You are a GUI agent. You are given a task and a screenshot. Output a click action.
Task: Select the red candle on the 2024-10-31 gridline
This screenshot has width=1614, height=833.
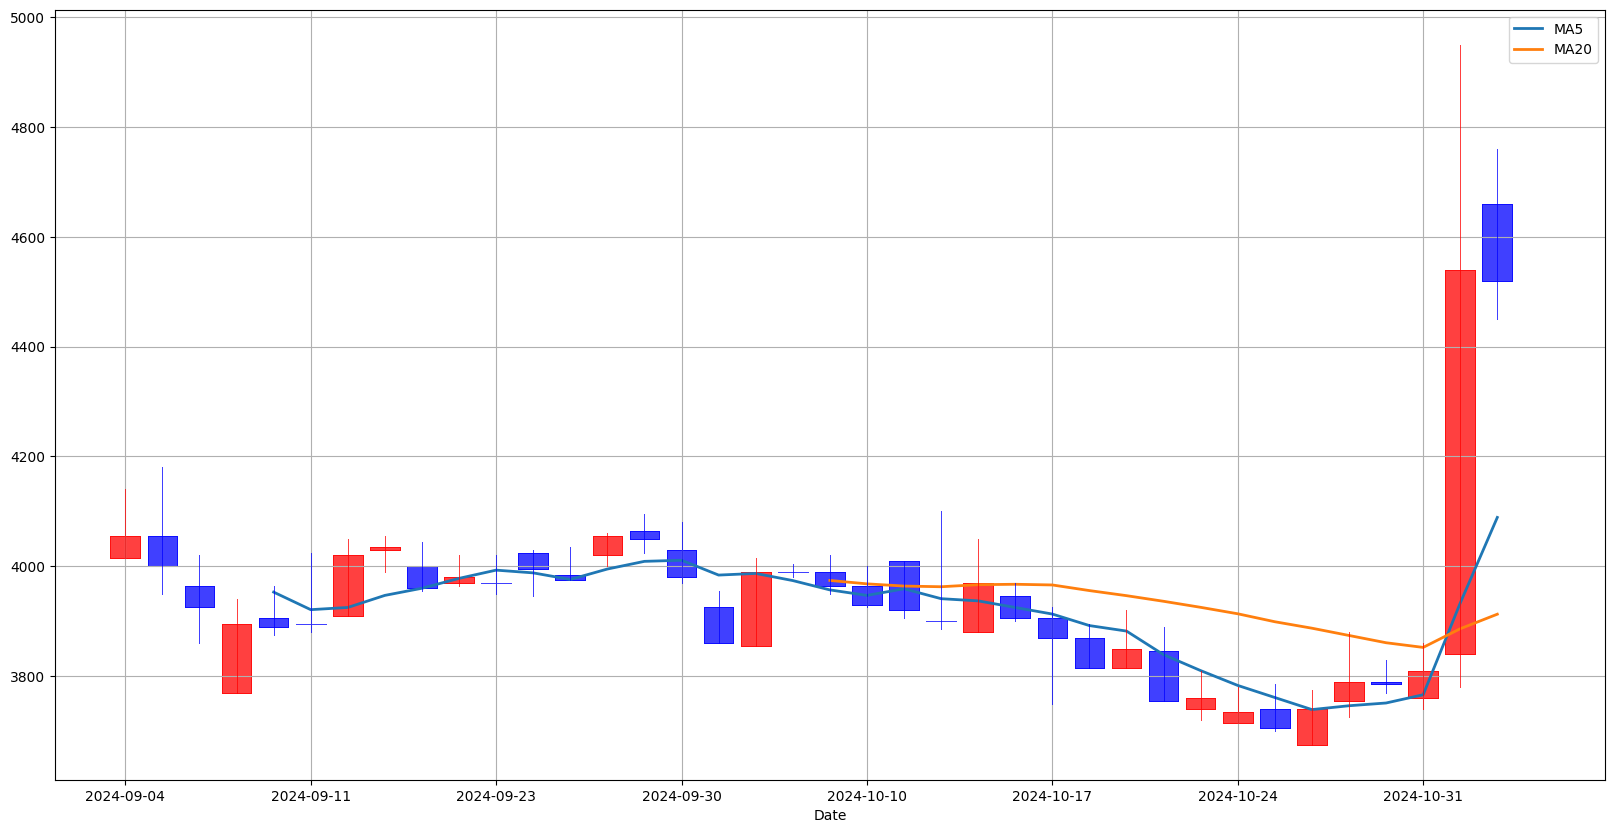(1423, 685)
